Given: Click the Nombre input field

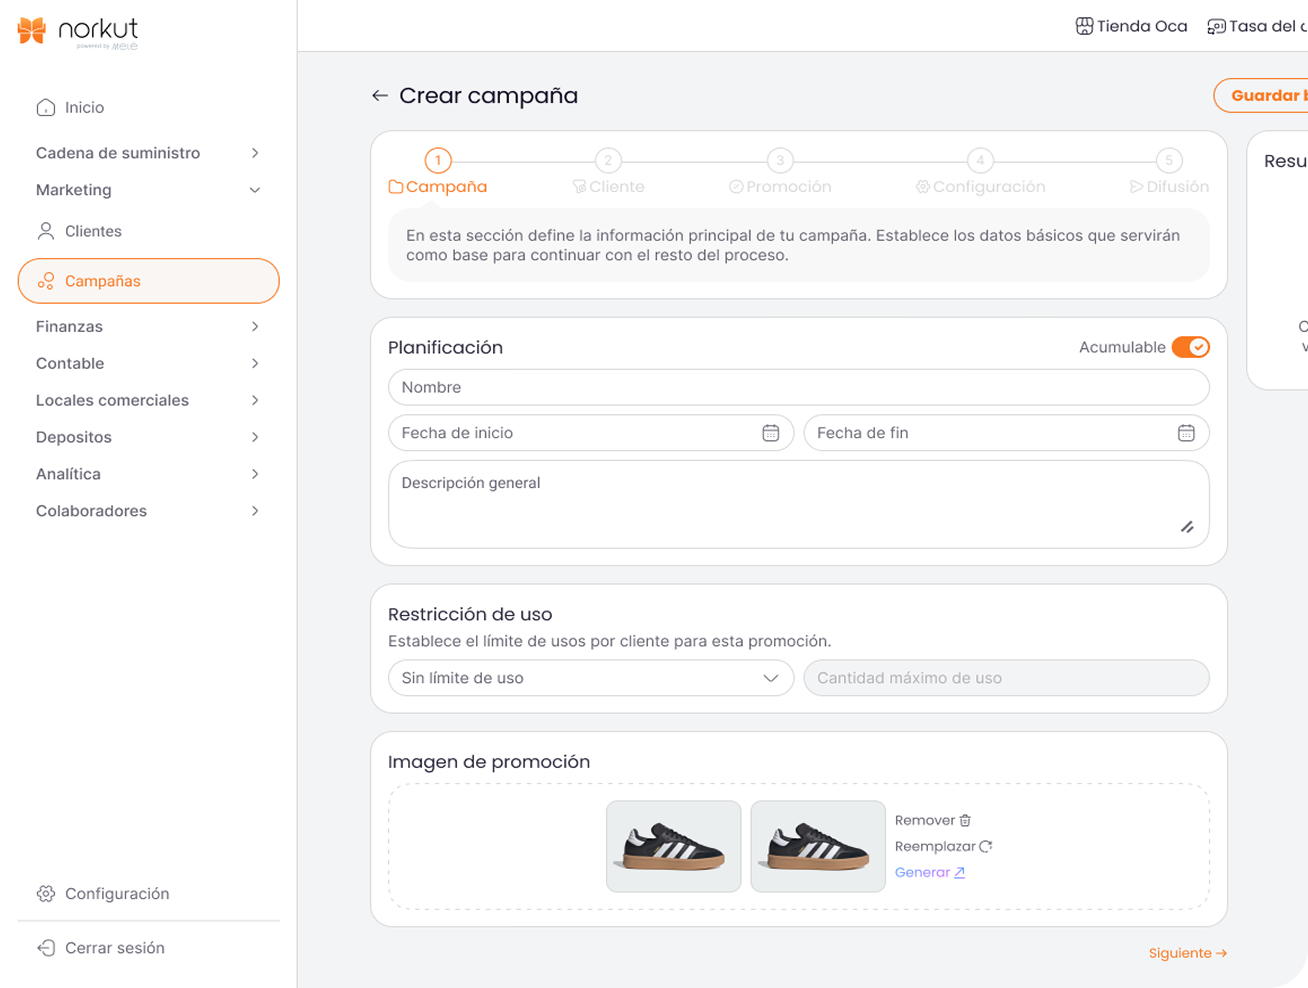Looking at the screenshot, I should pos(798,388).
